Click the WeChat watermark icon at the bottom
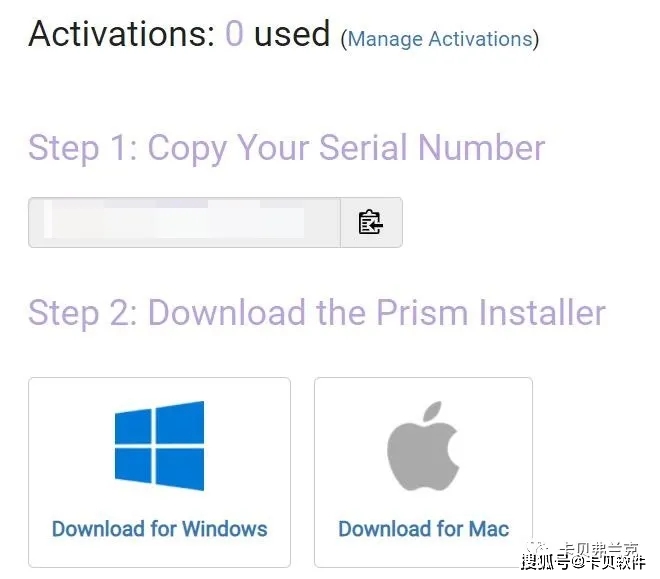This screenshot has height=579, width=660. click(538, 549)
